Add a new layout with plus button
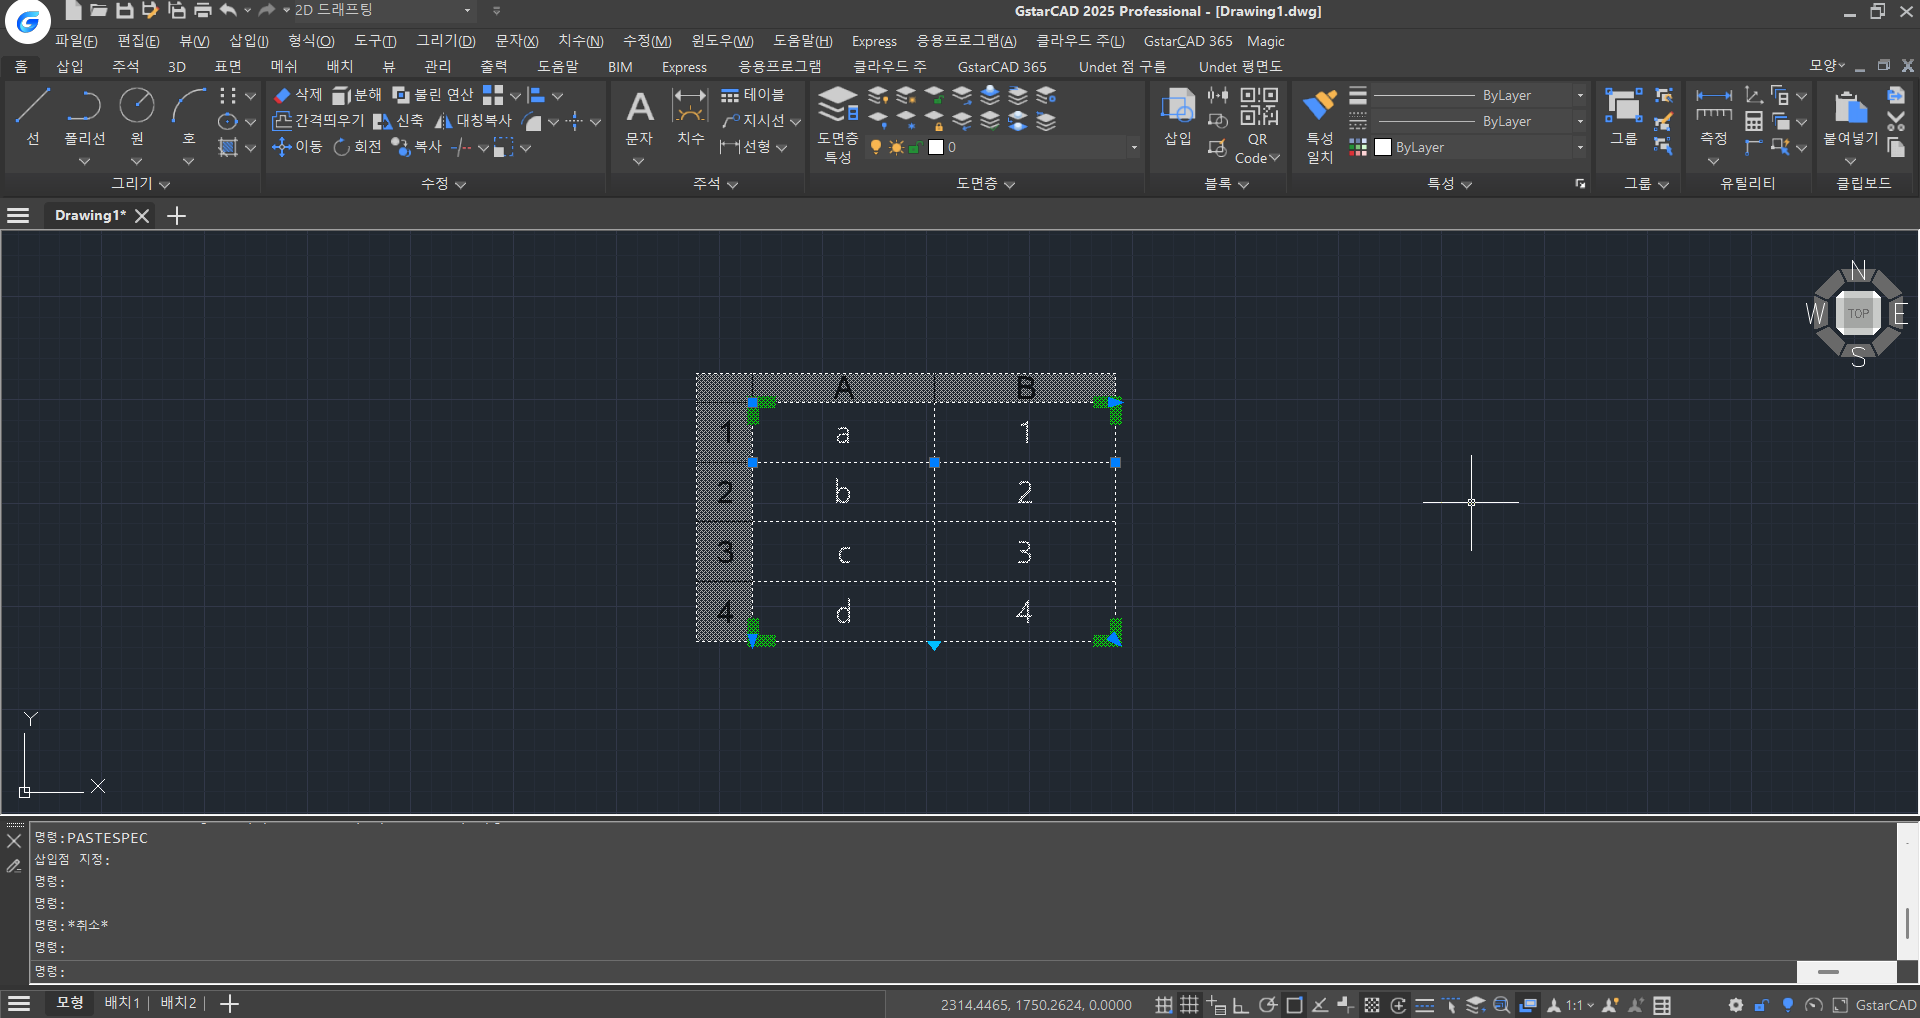Viewport: 1920px width, 1018px height. 229,1004
